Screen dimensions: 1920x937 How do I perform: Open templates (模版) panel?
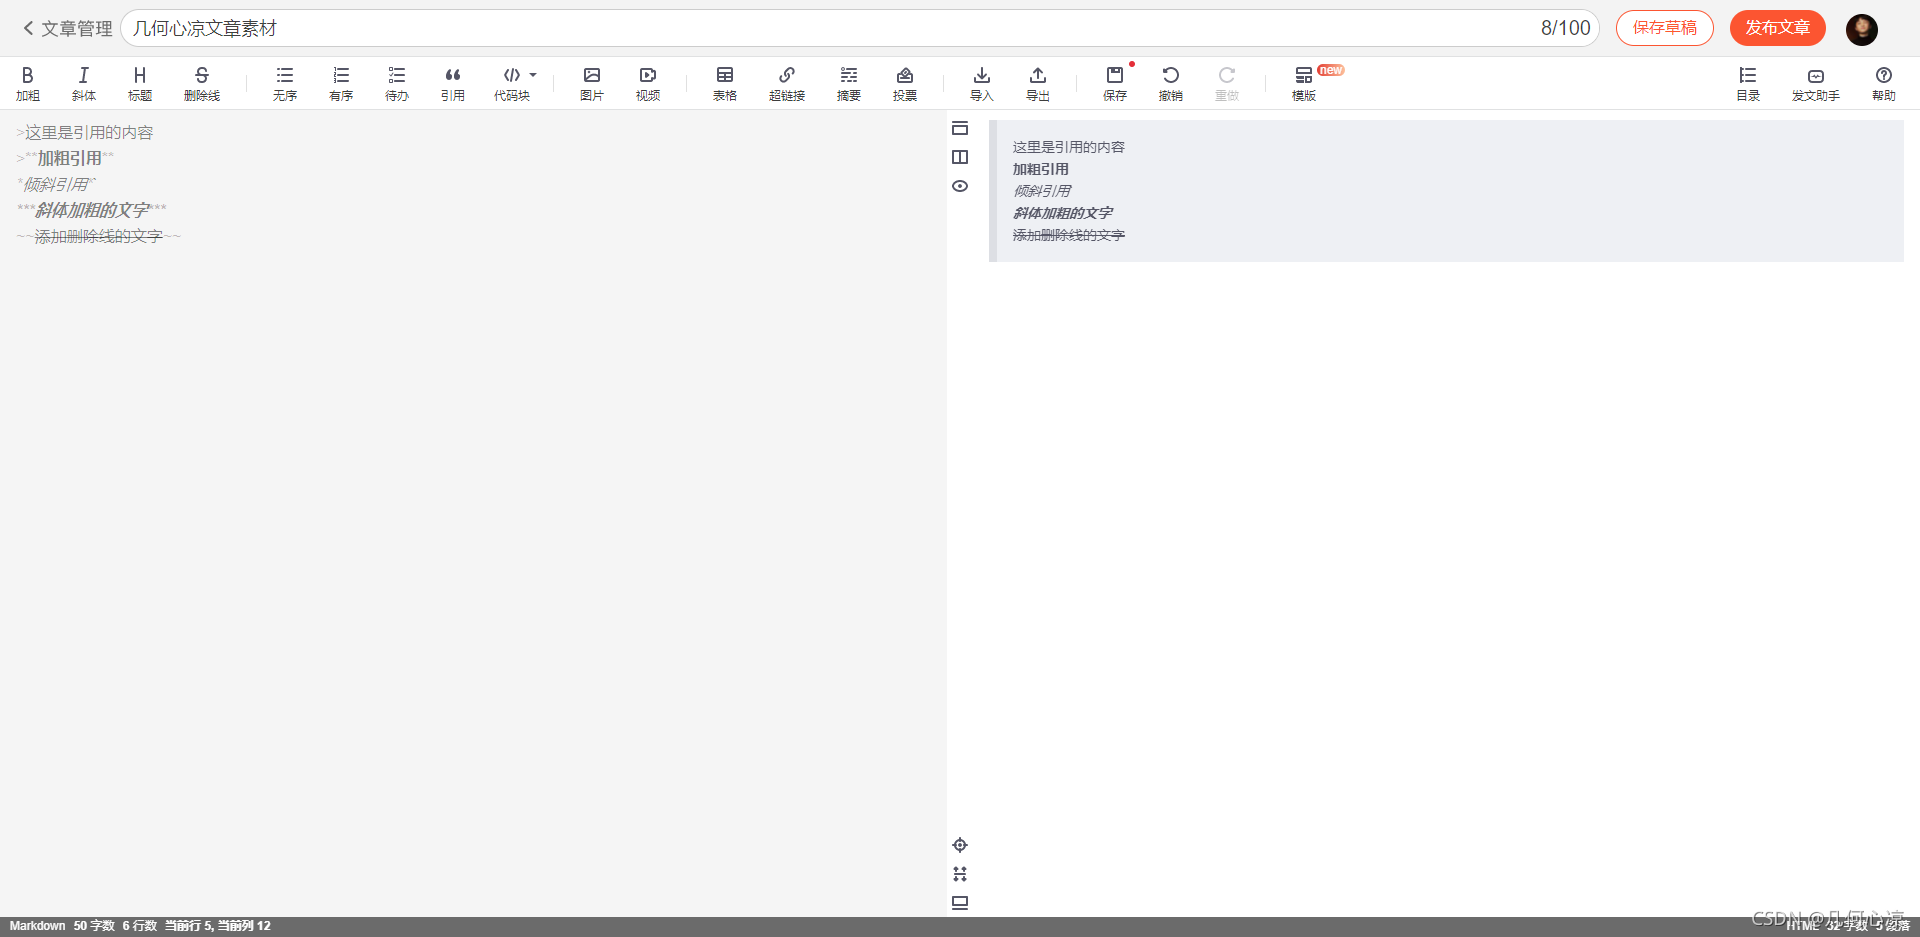1304,83
